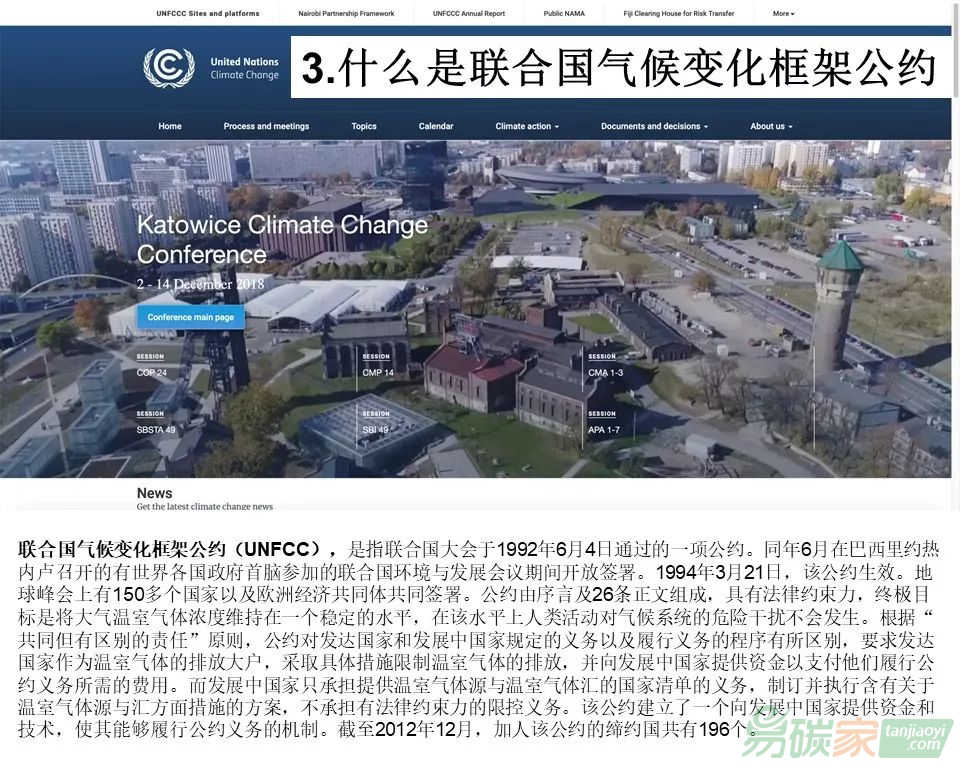Open Fiji Clearing House for Risk Transfer
This screenshot has height=768, width=960.
click(x=677, y=14)
